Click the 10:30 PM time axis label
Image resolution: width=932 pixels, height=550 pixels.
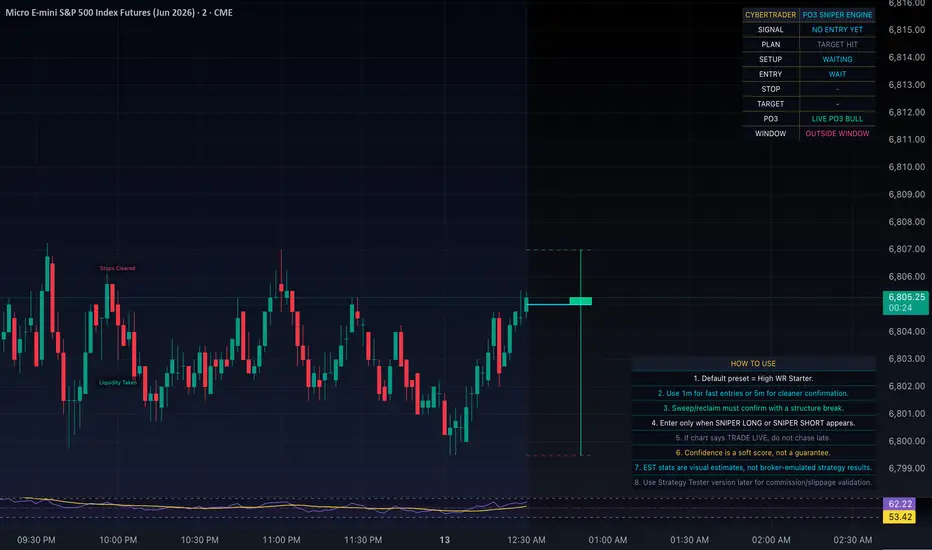(200, 540)
